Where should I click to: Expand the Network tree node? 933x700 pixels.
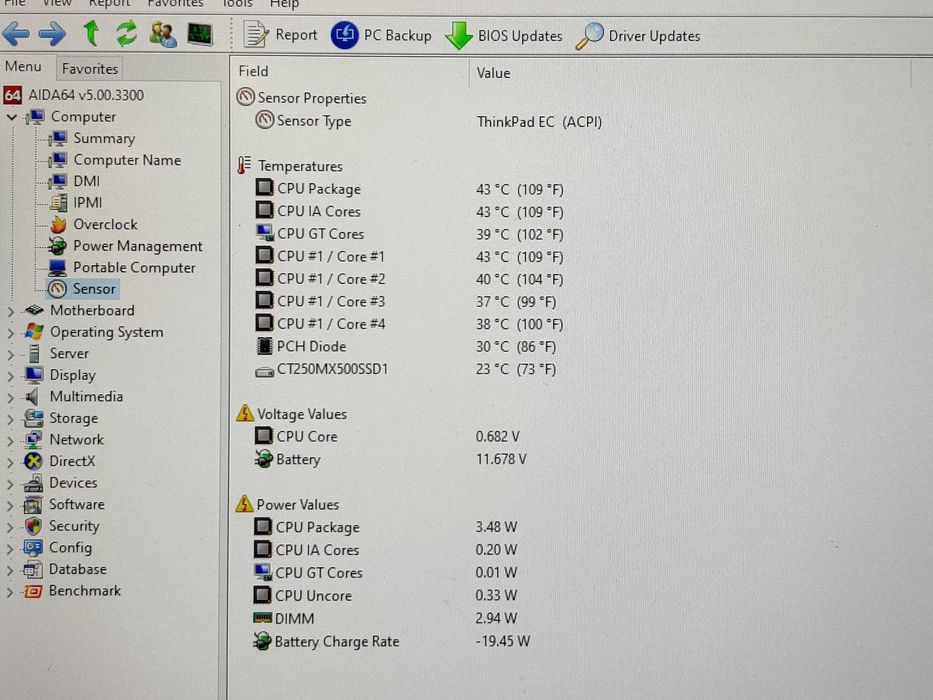tap(10, 440)
